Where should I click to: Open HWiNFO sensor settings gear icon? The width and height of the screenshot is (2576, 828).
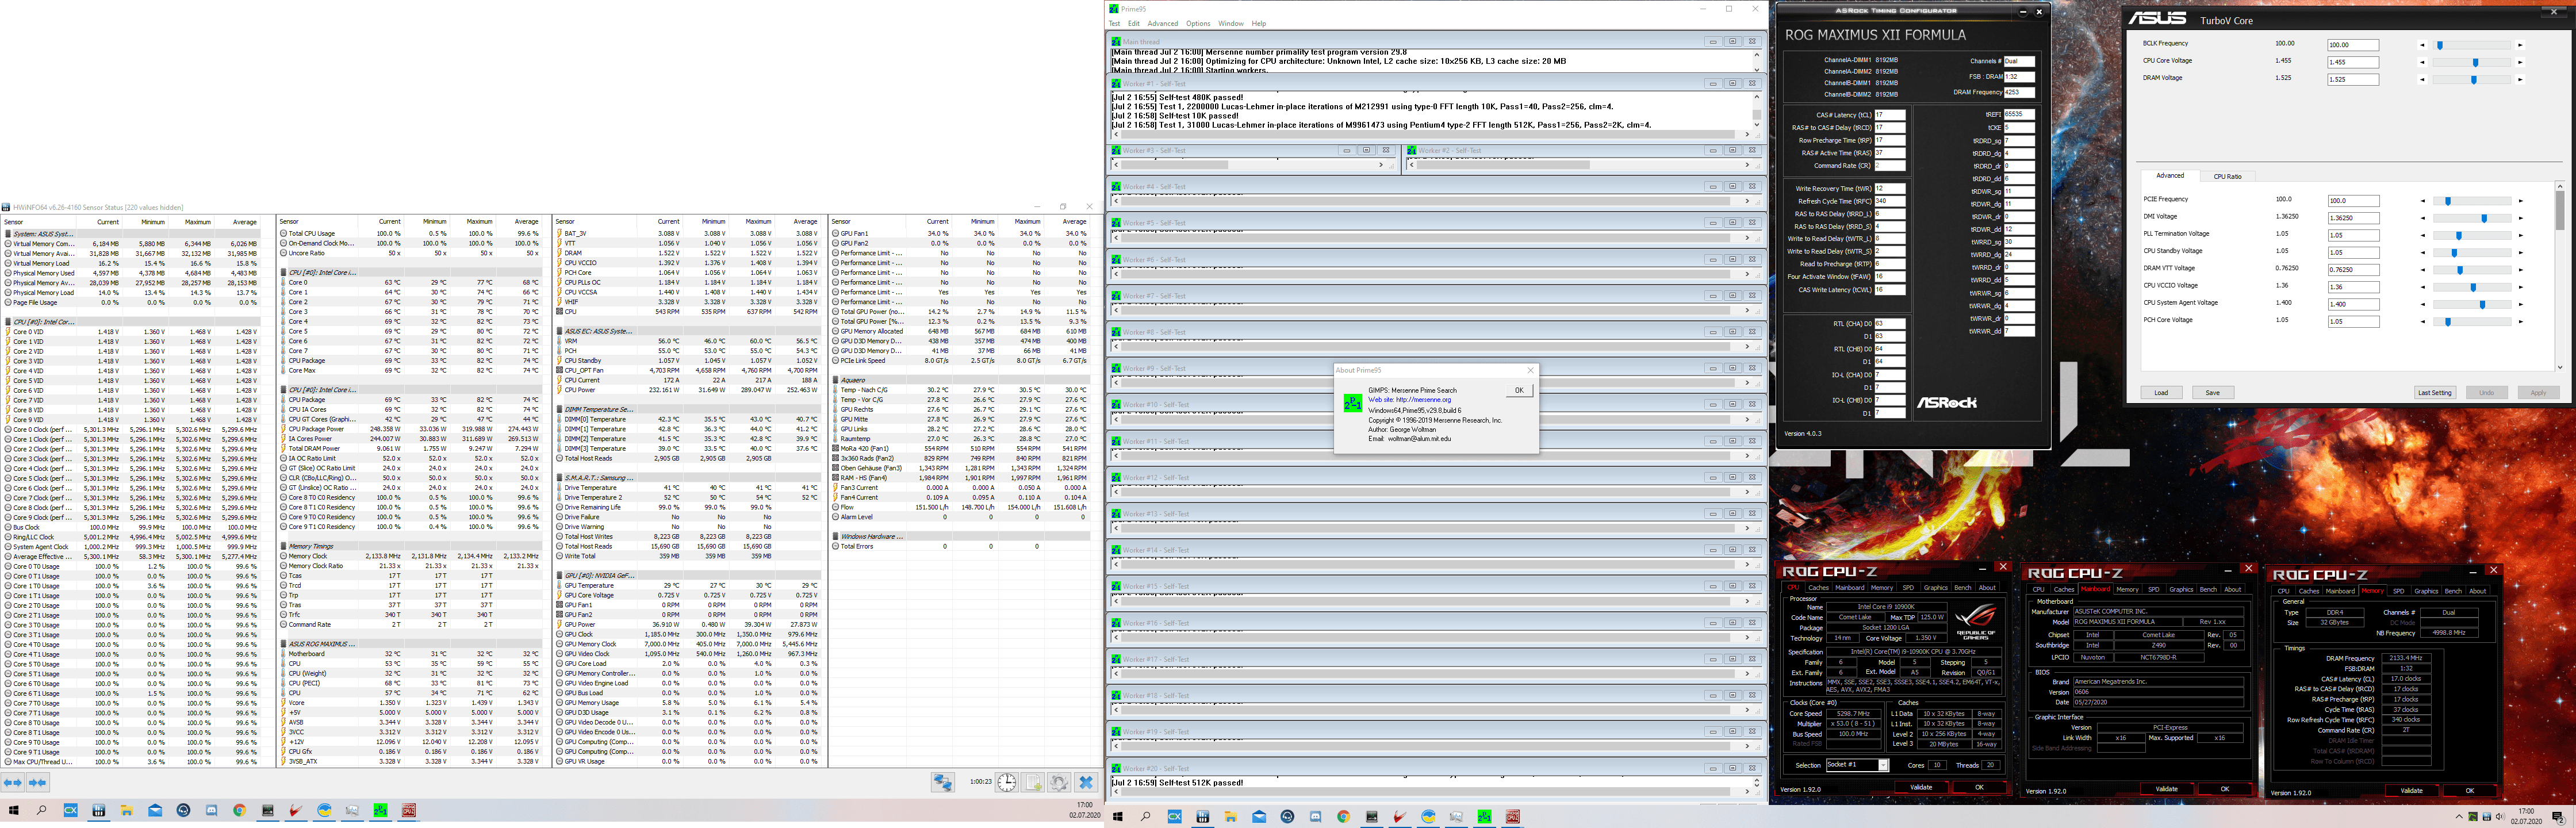click(1059, 783)
